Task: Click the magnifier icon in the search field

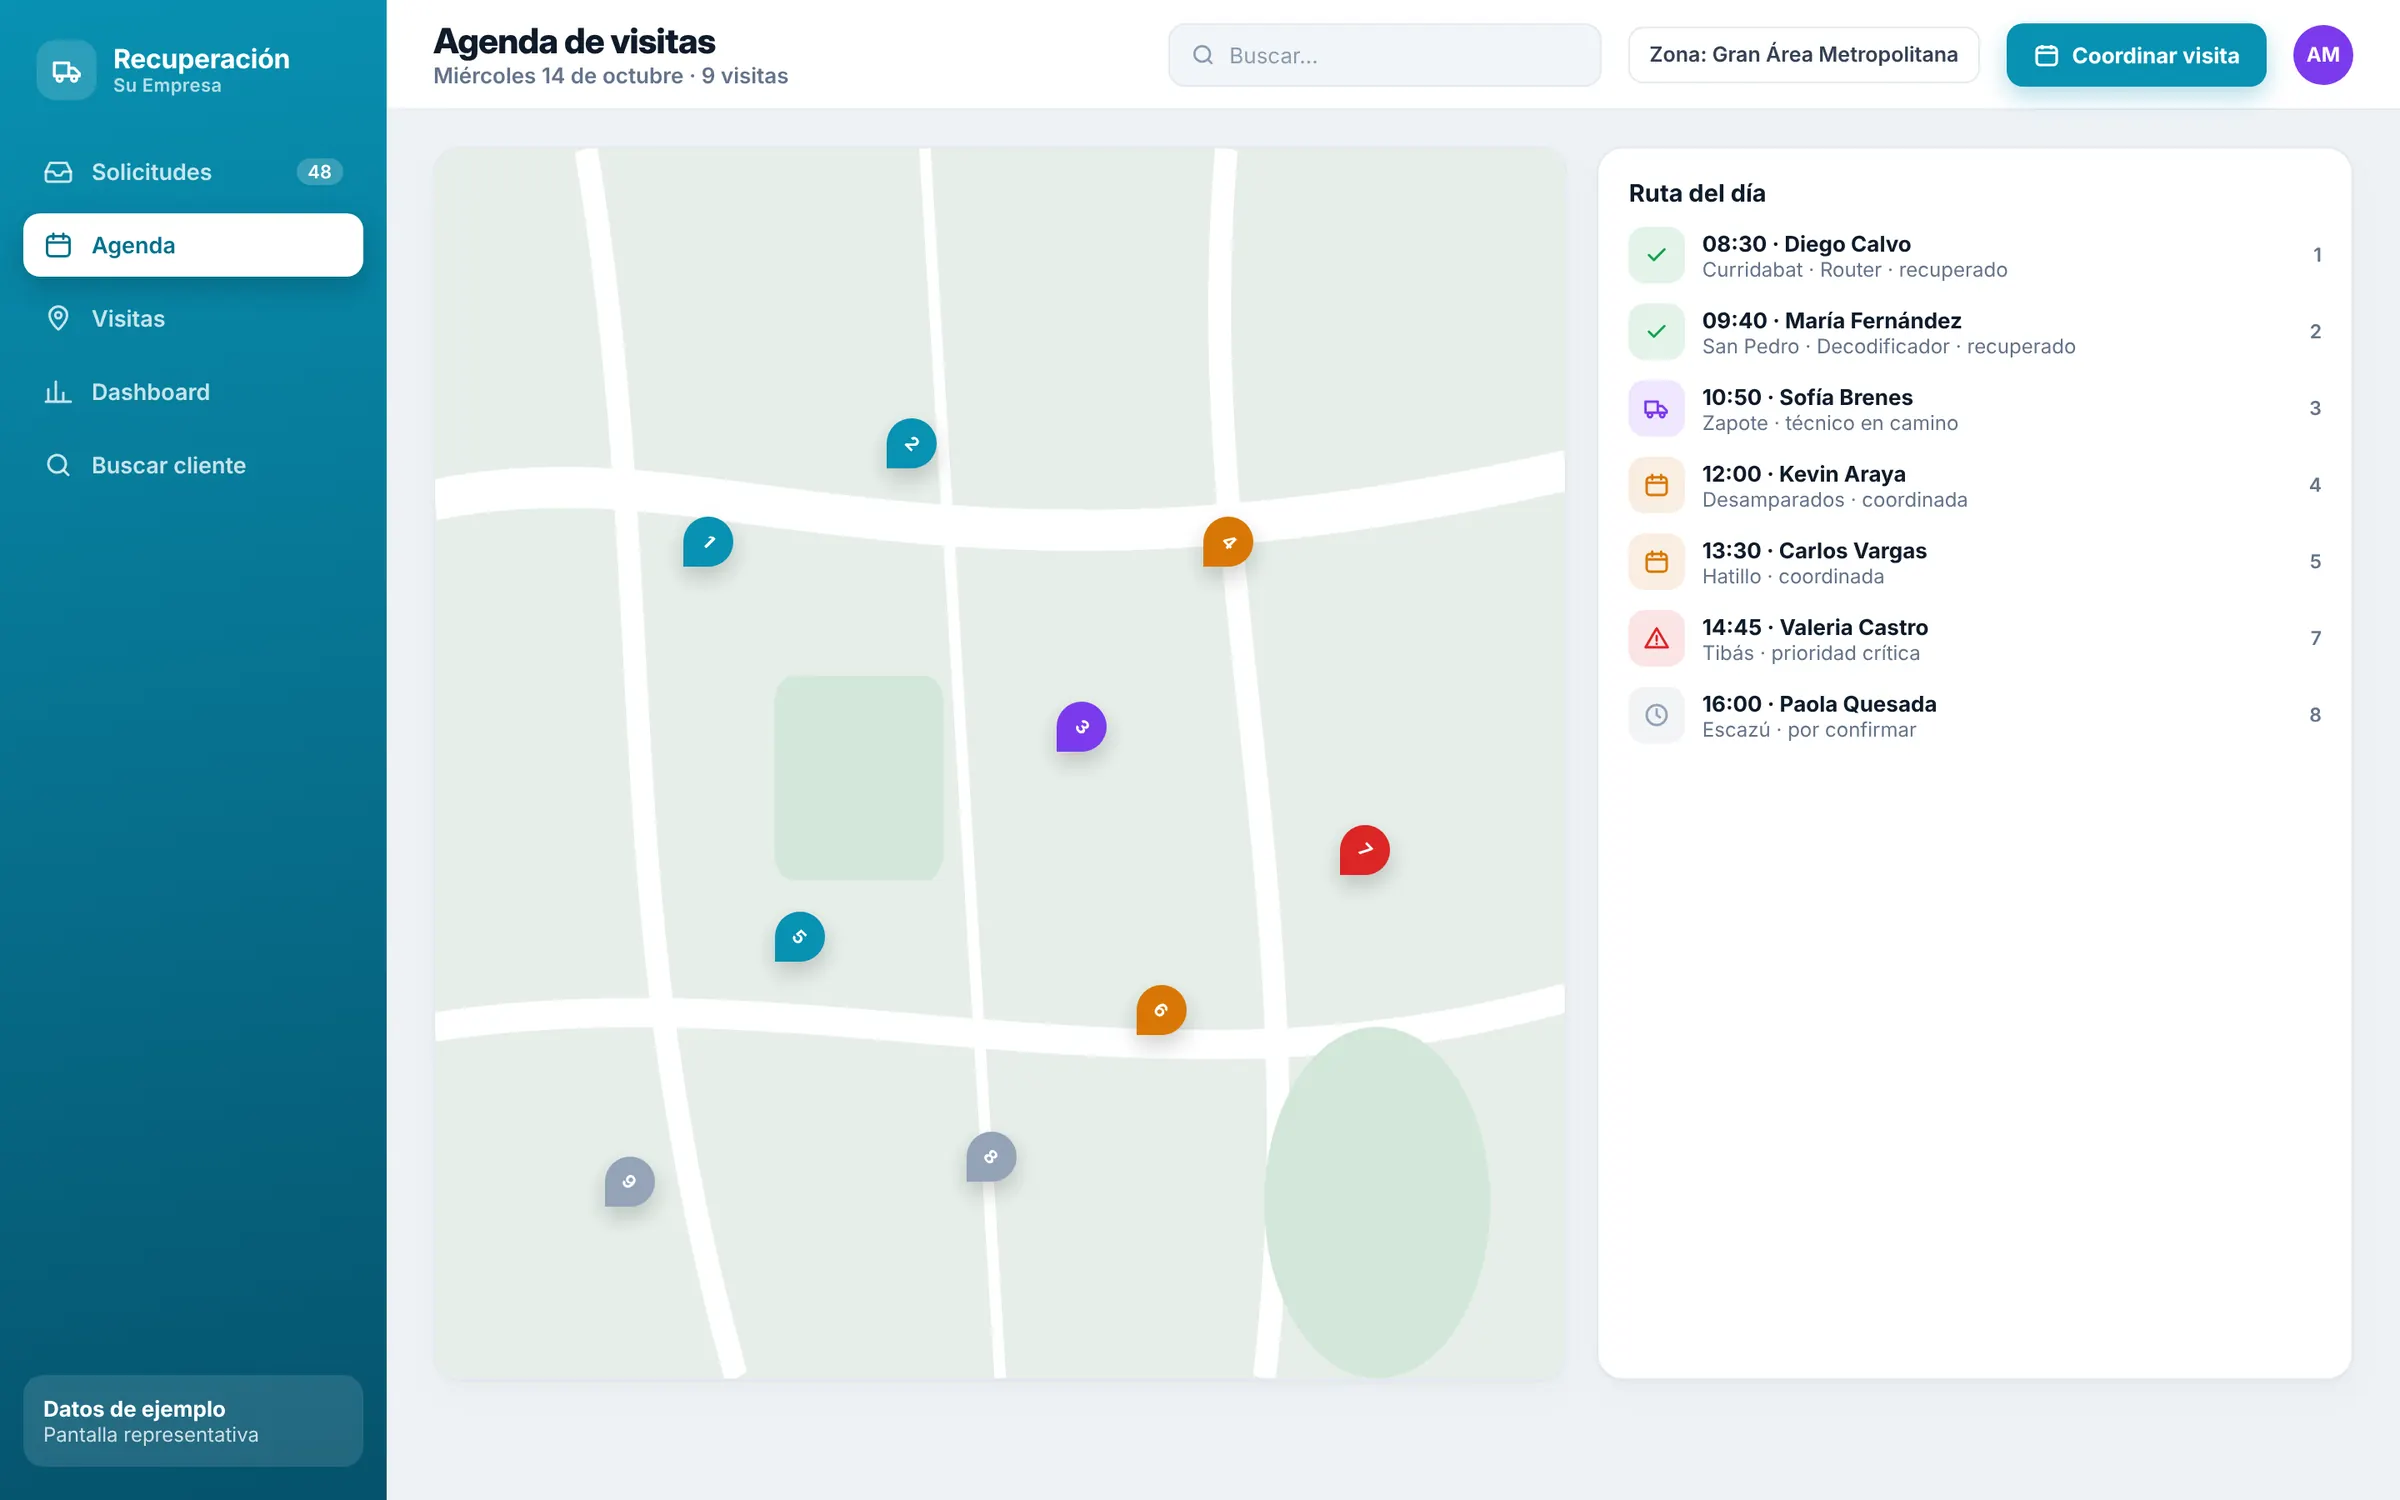Action: pos(1203,55)
